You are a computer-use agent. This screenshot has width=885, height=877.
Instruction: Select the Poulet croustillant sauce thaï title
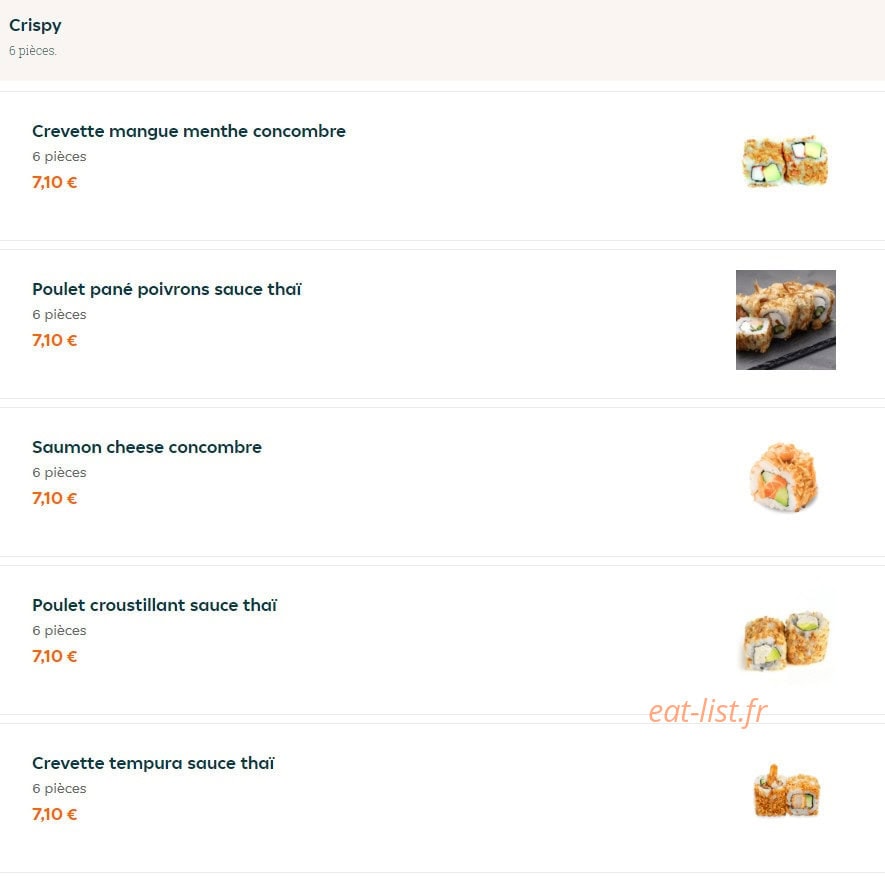click(155, 605)
